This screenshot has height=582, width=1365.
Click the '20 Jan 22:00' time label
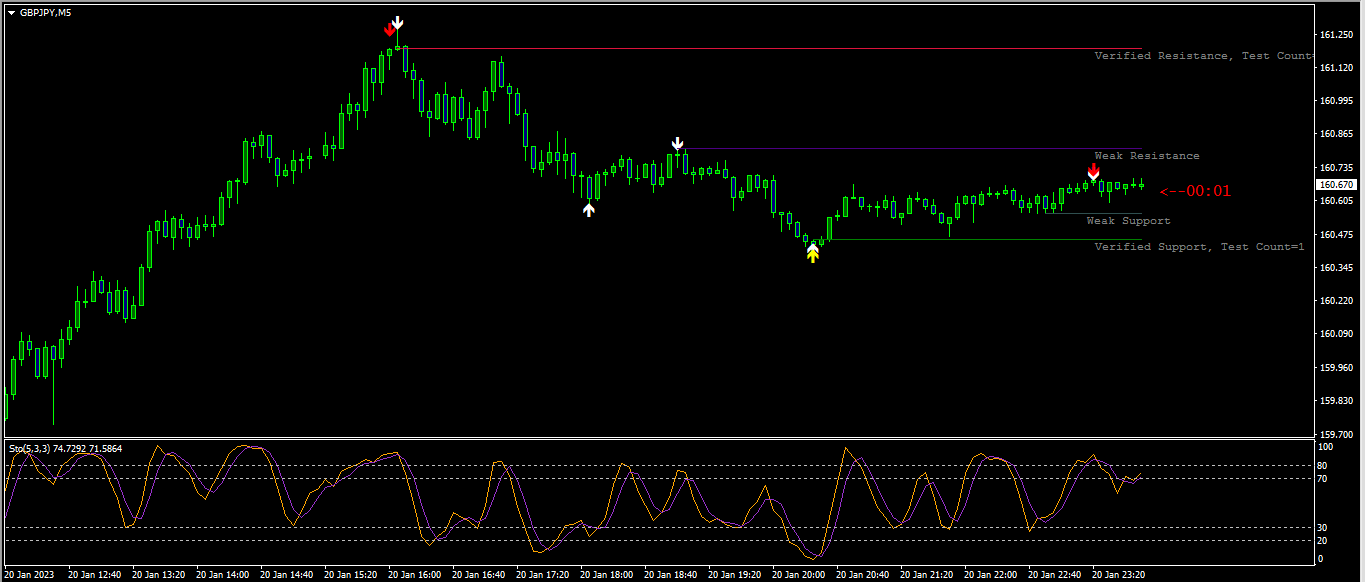click(x=991, y=575)
